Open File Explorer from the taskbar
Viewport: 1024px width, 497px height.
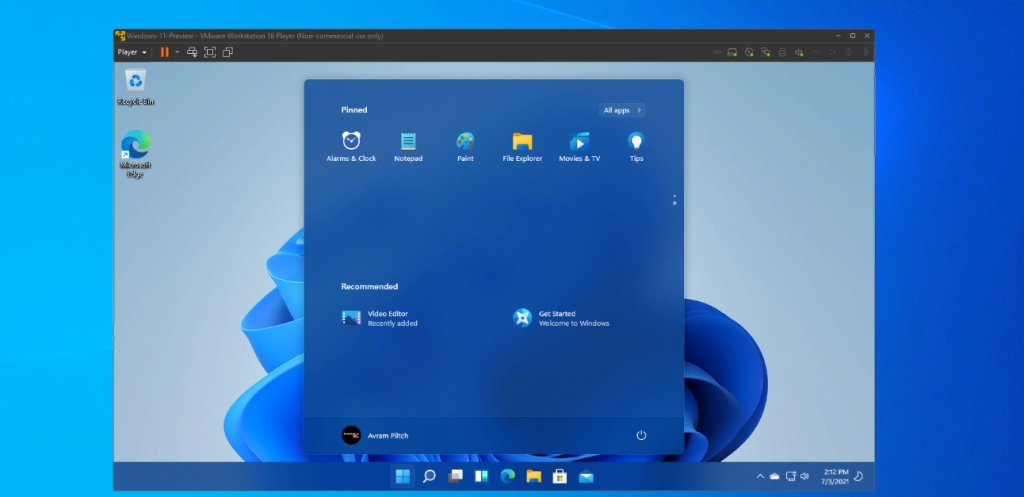pos(534,476)
